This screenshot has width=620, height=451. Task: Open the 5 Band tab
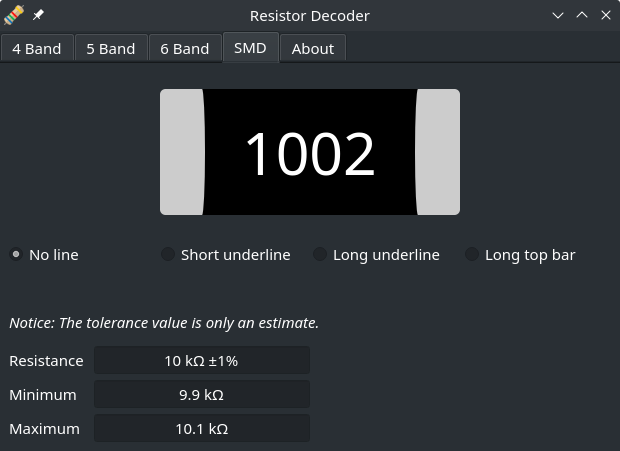[x=110, y=48]
